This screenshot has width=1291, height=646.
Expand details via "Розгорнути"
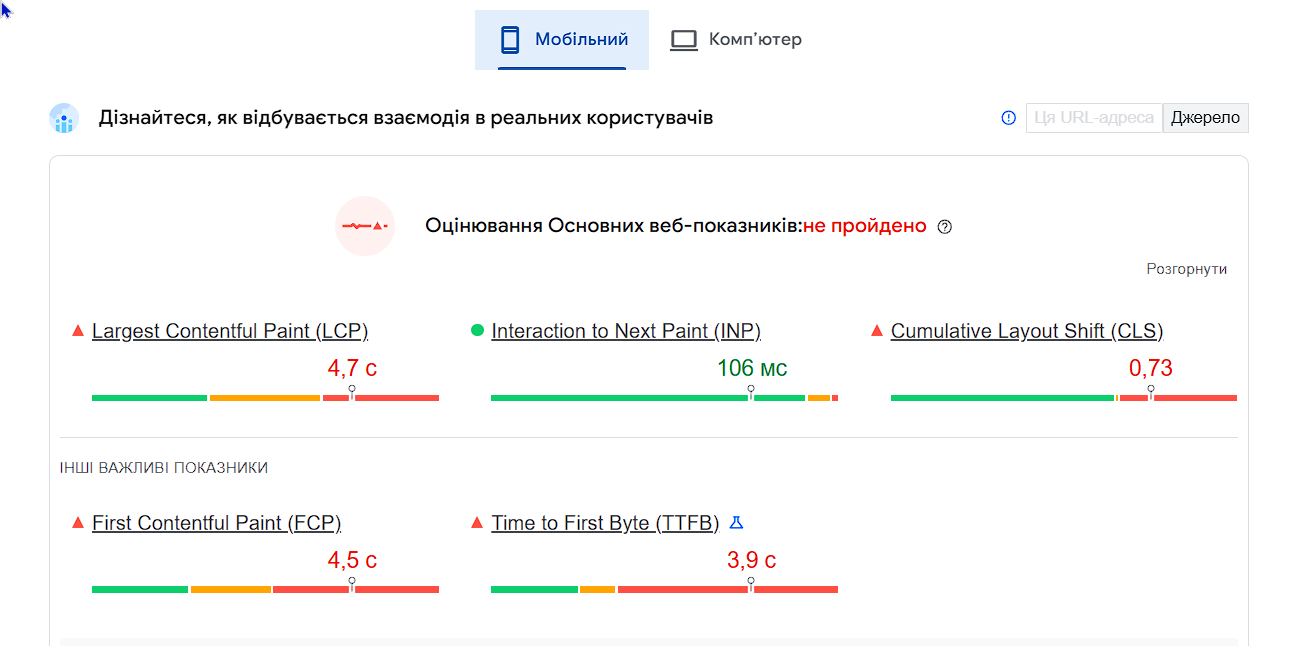(1186, 269)
